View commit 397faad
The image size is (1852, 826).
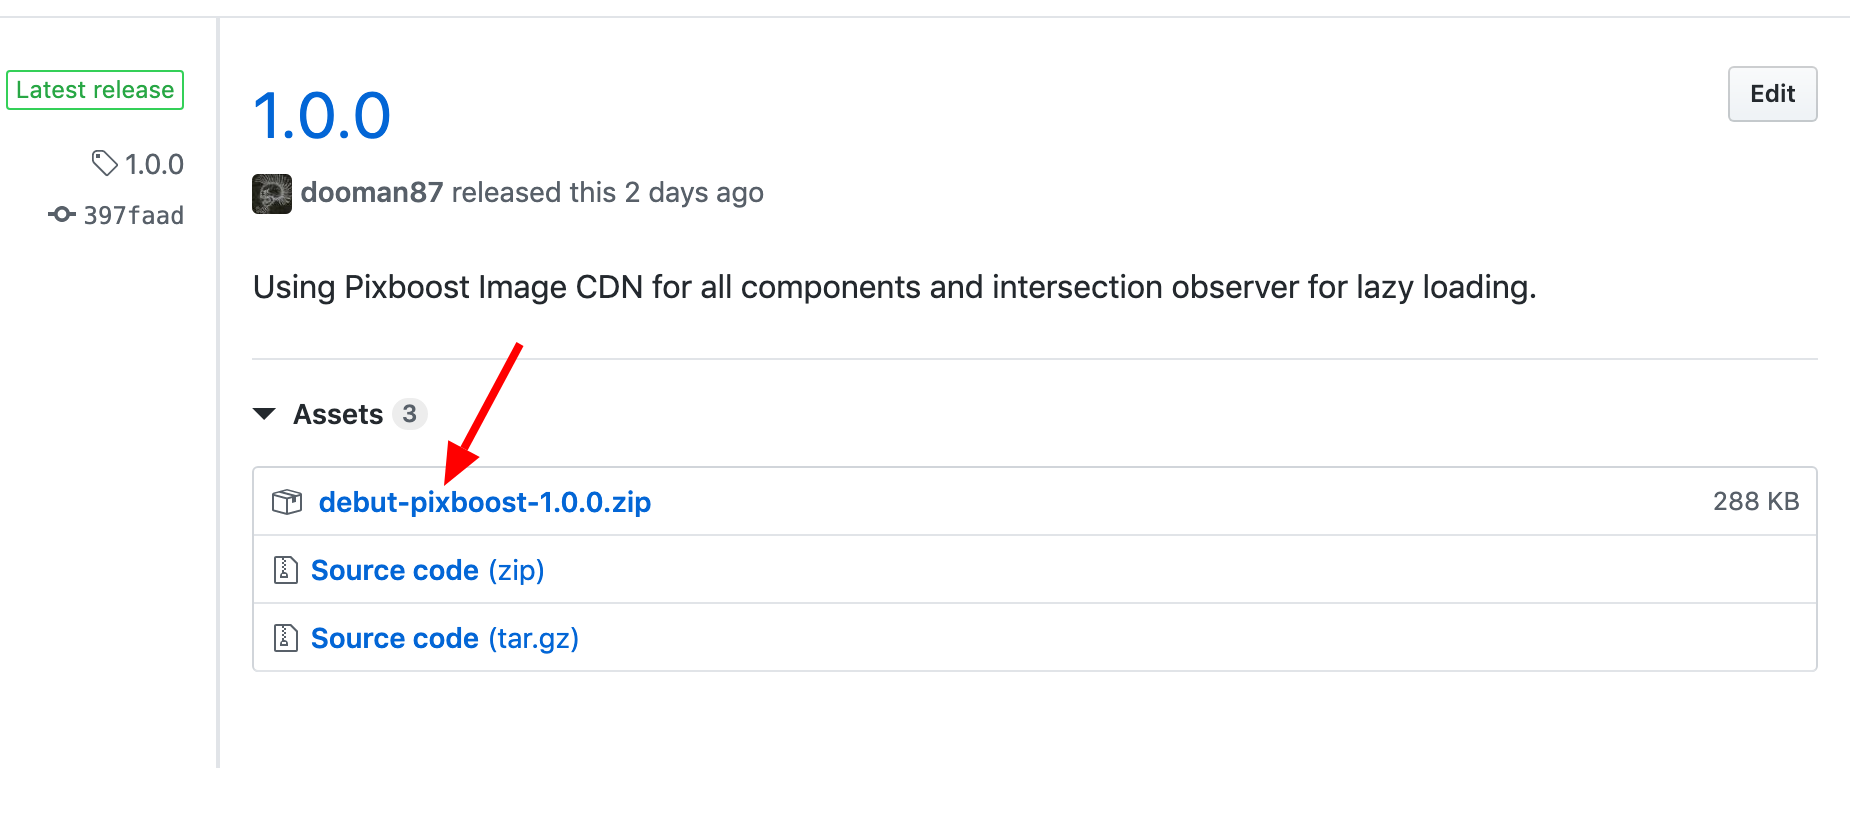(134, 215)
